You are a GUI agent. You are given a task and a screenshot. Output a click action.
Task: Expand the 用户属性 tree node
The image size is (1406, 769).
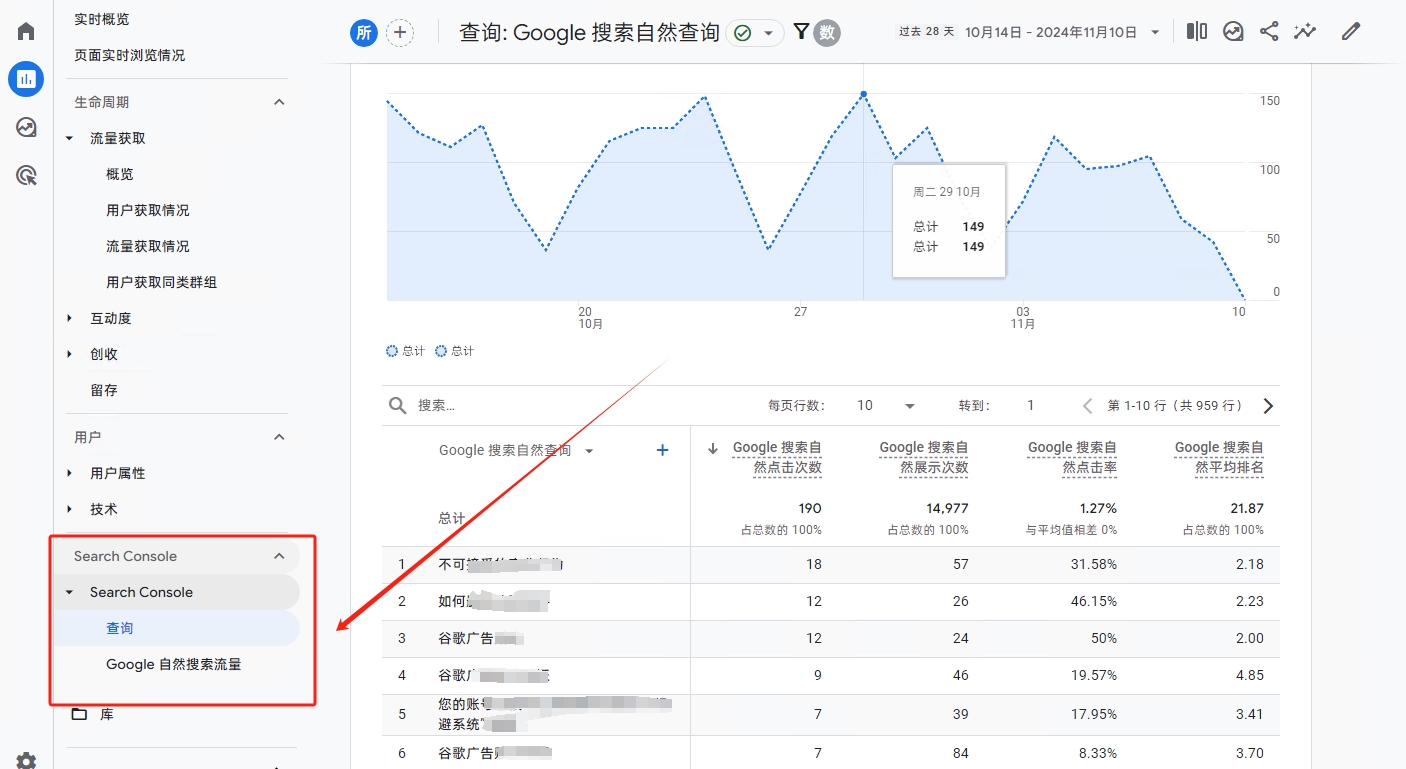click(69, 473)
